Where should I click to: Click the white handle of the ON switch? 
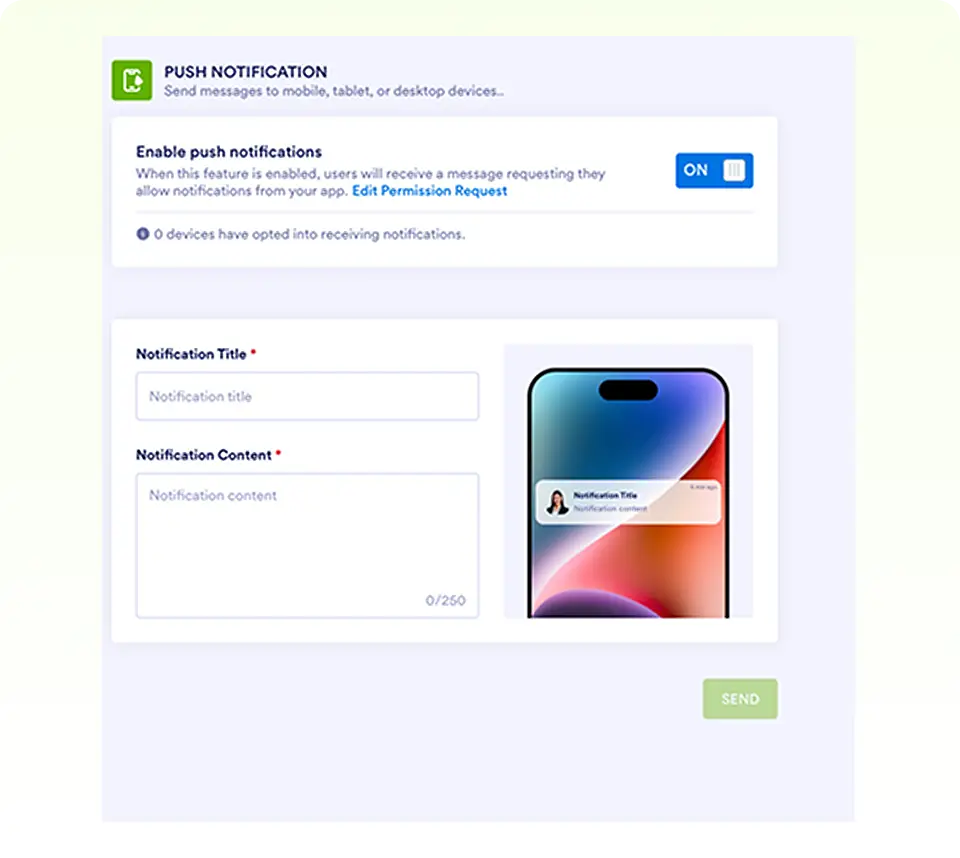click(x=734, y=170)
